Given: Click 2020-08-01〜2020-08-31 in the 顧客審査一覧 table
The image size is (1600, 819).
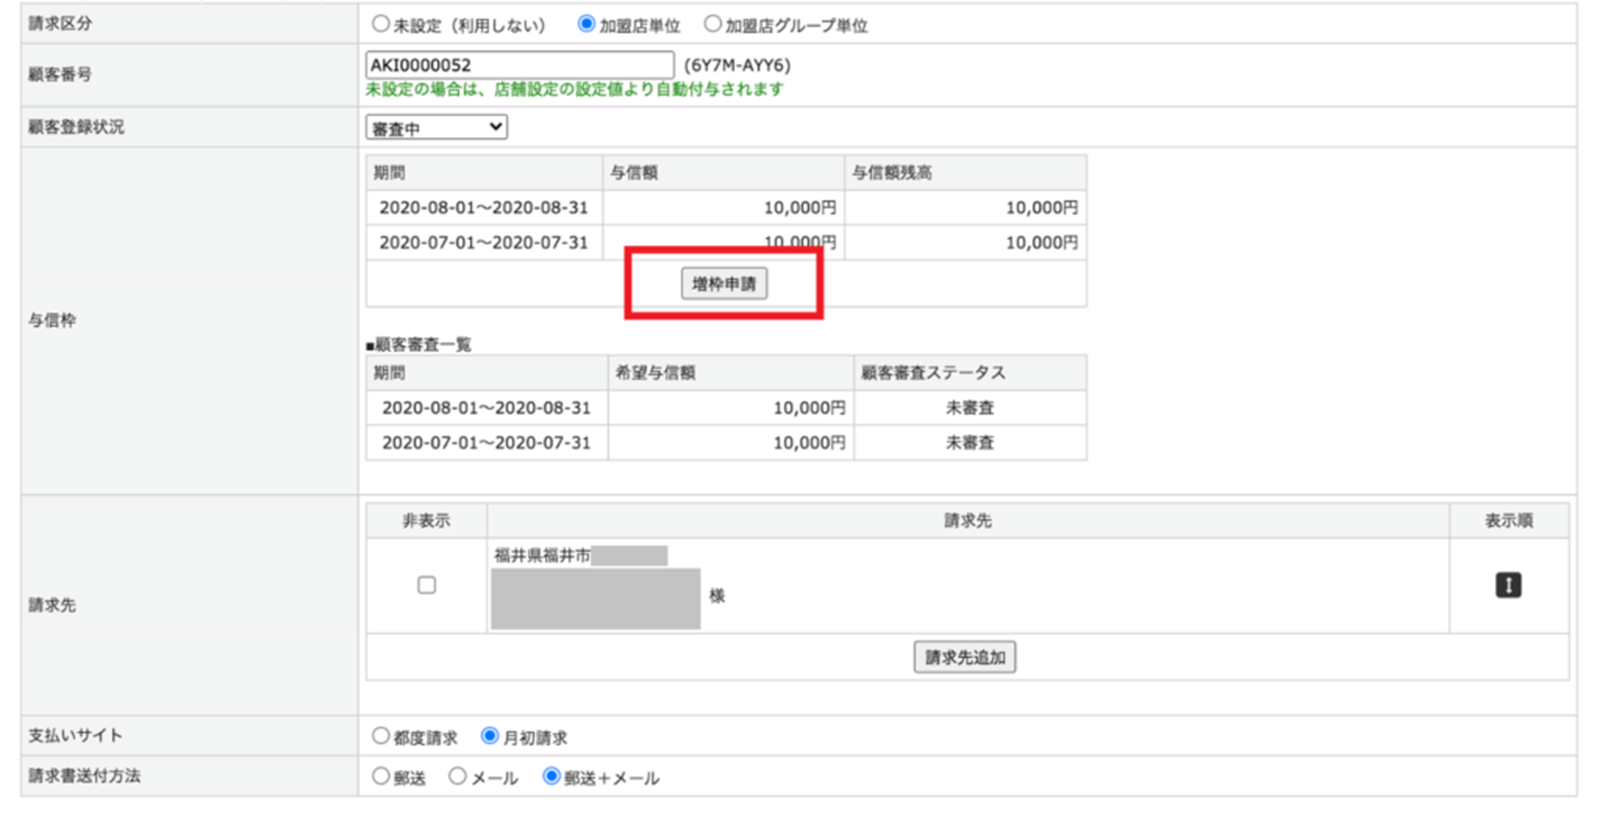Looking at the screenshot, I should [487, 408].
